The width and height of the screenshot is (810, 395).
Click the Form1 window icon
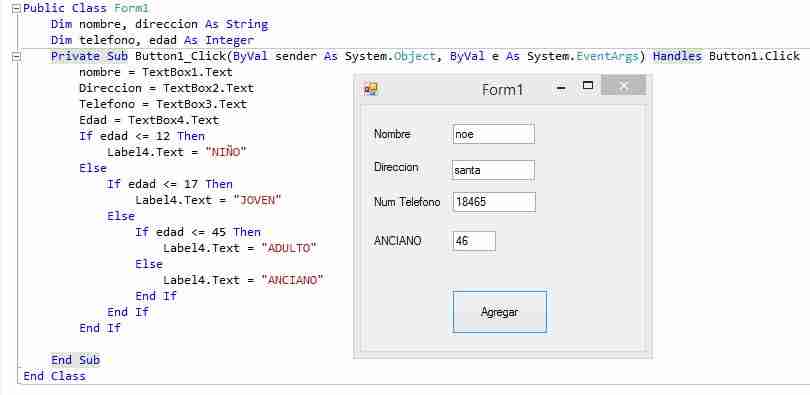coord(371,89)
